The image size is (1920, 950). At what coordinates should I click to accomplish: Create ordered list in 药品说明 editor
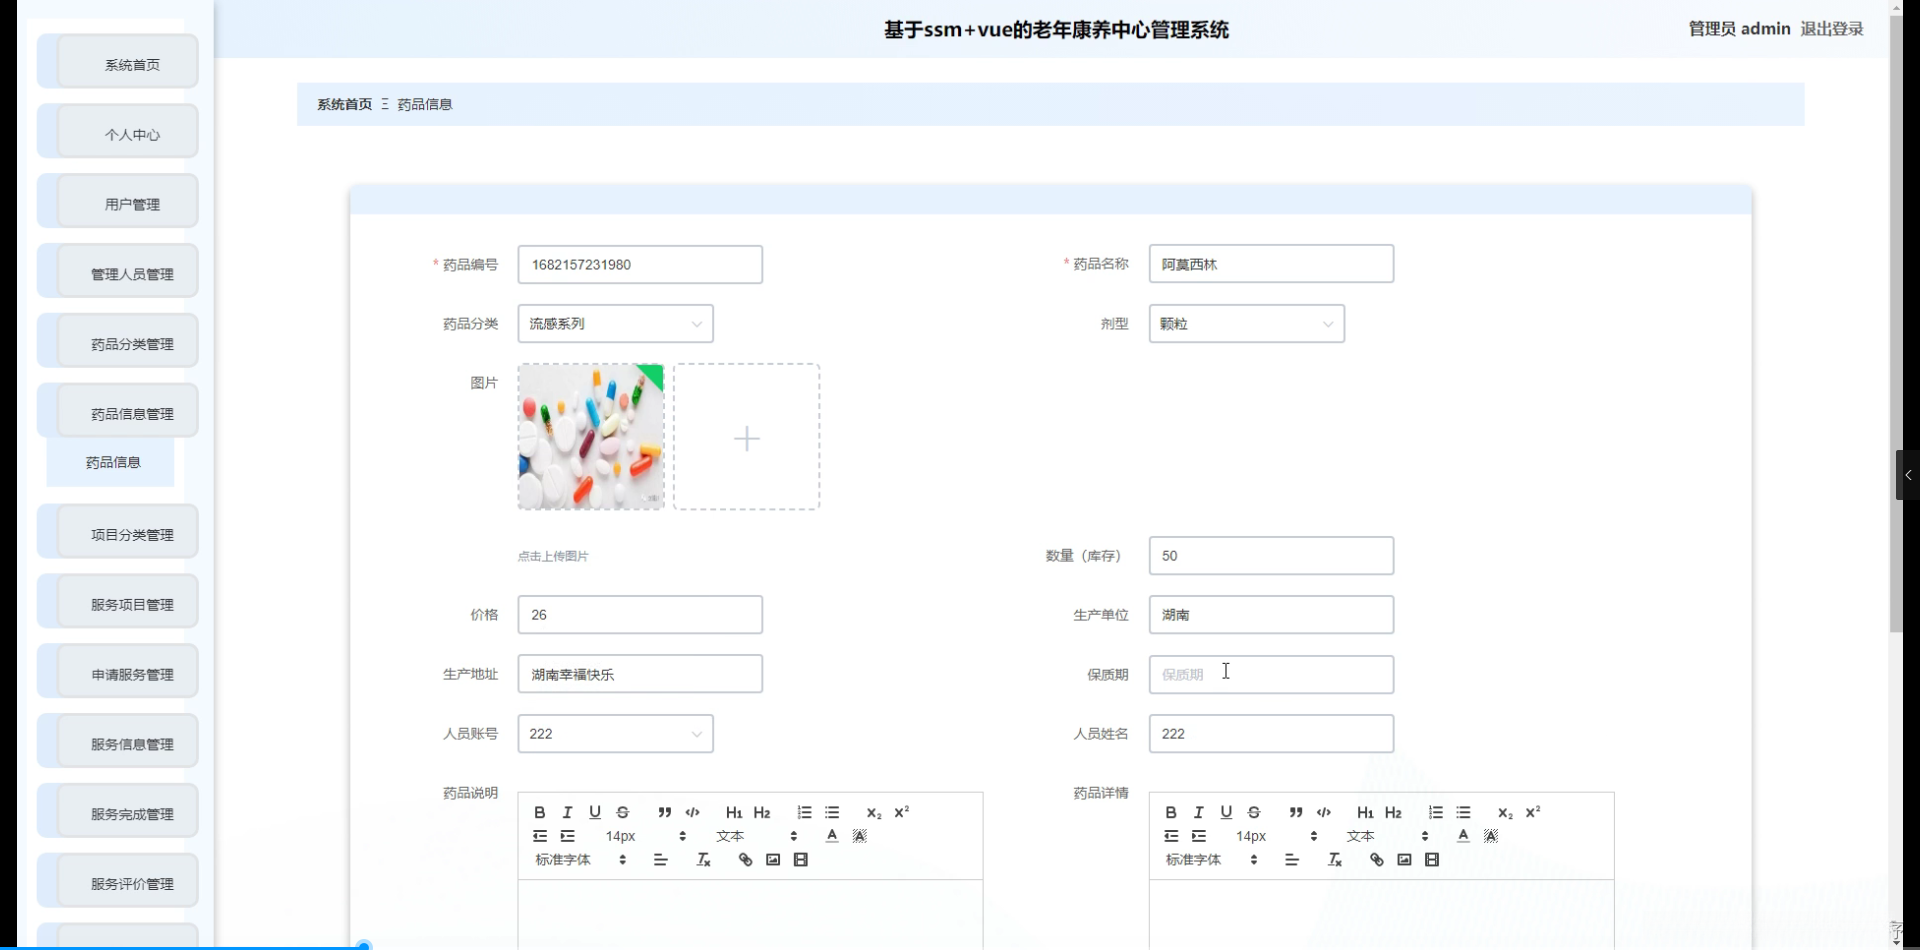click(x=804, y=812)
